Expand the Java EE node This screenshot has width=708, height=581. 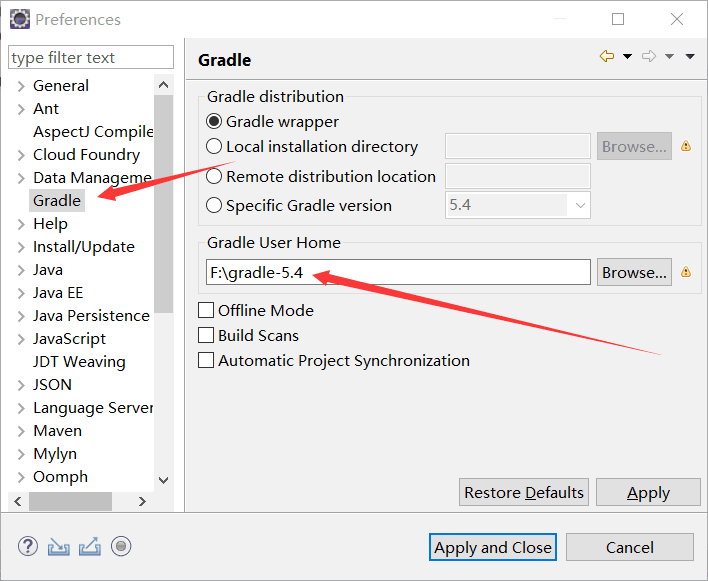coord(21,293)
